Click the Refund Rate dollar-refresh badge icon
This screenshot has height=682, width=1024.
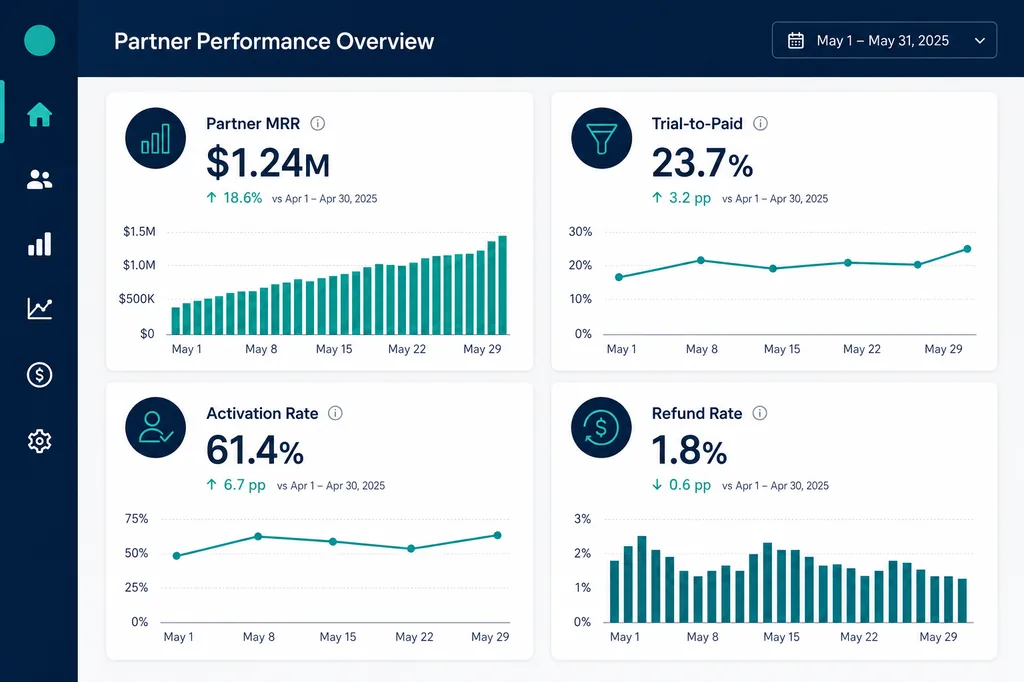[601, 427]
